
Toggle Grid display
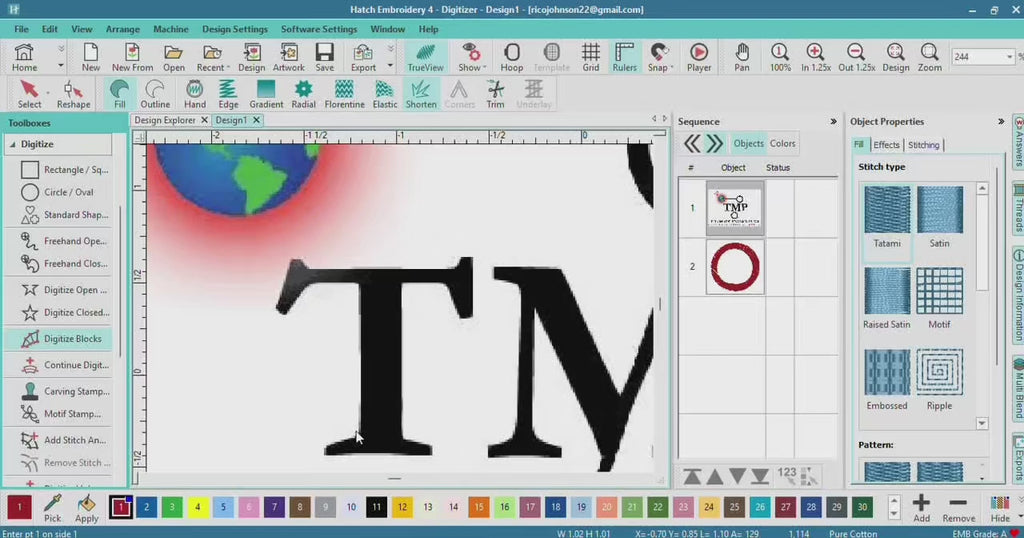pyautogui.click(x=590, y=57)
